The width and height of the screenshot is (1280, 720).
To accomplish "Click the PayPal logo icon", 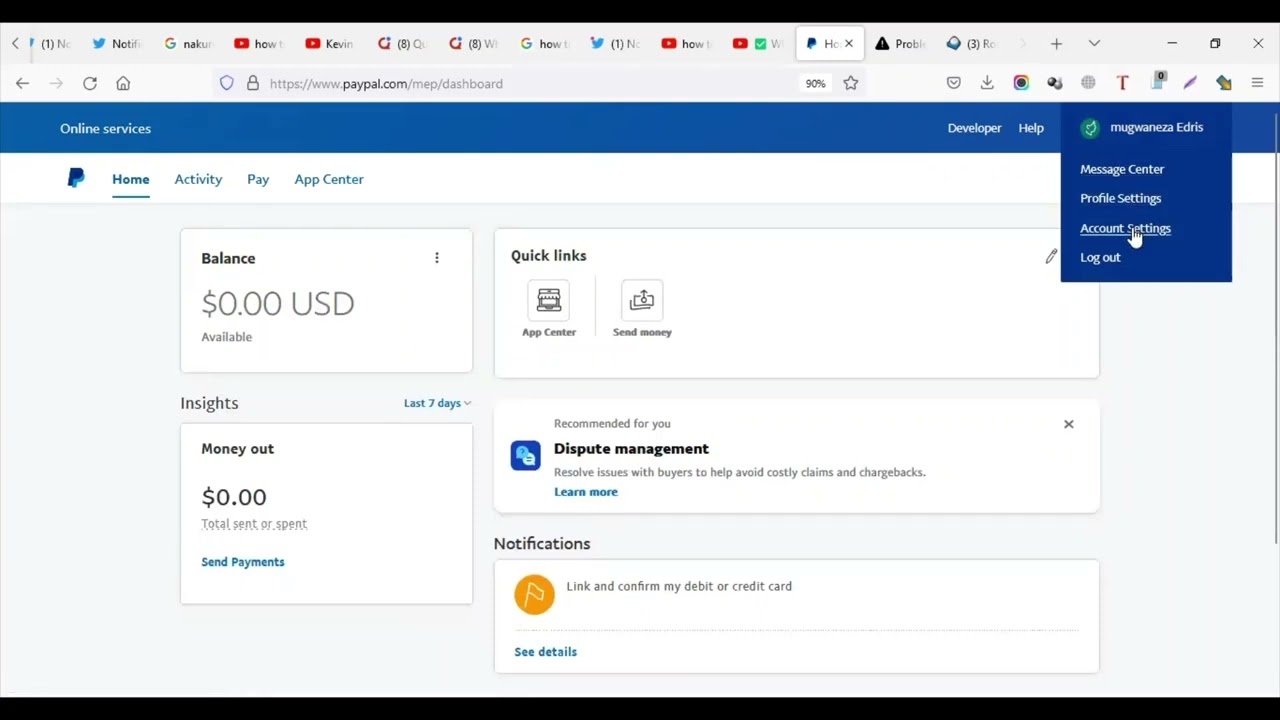I will 76,178.
